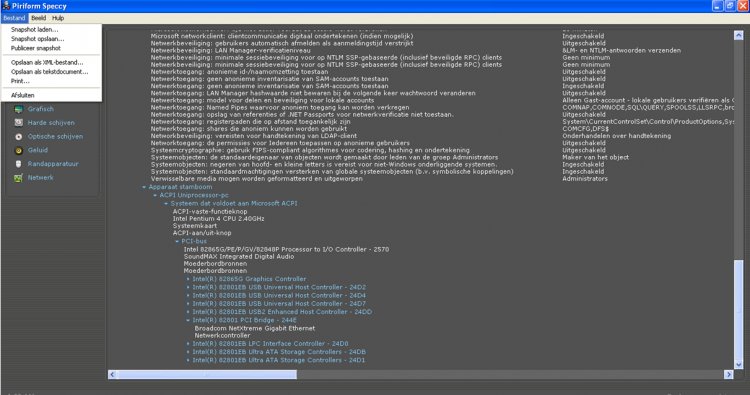Click Afsluiten to exit Speccy
Viewport: 750px width, 395px height.
tap(22, 95)
